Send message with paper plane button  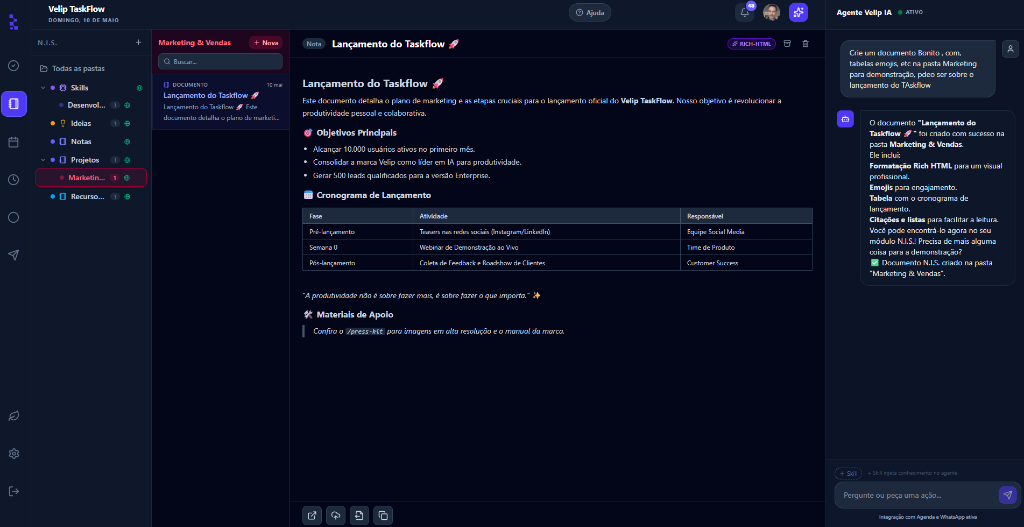point(1008,495)
